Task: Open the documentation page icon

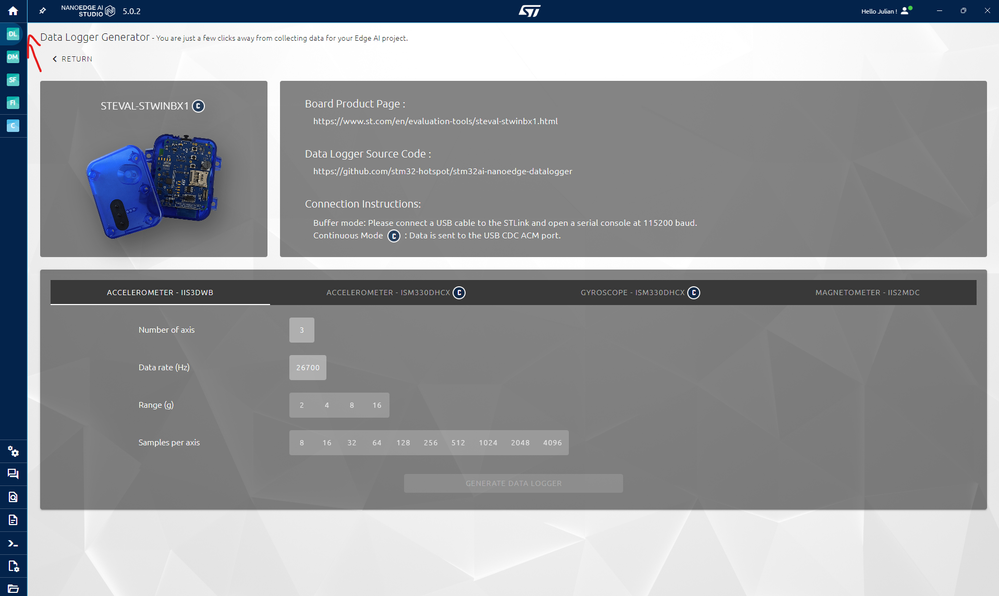Action: pyautogui.click(x=13, y=520)
